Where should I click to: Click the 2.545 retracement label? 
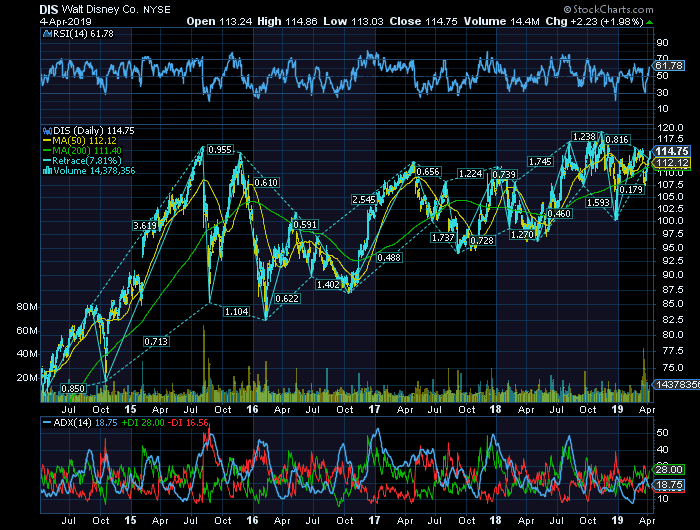(x=364, y=200)
